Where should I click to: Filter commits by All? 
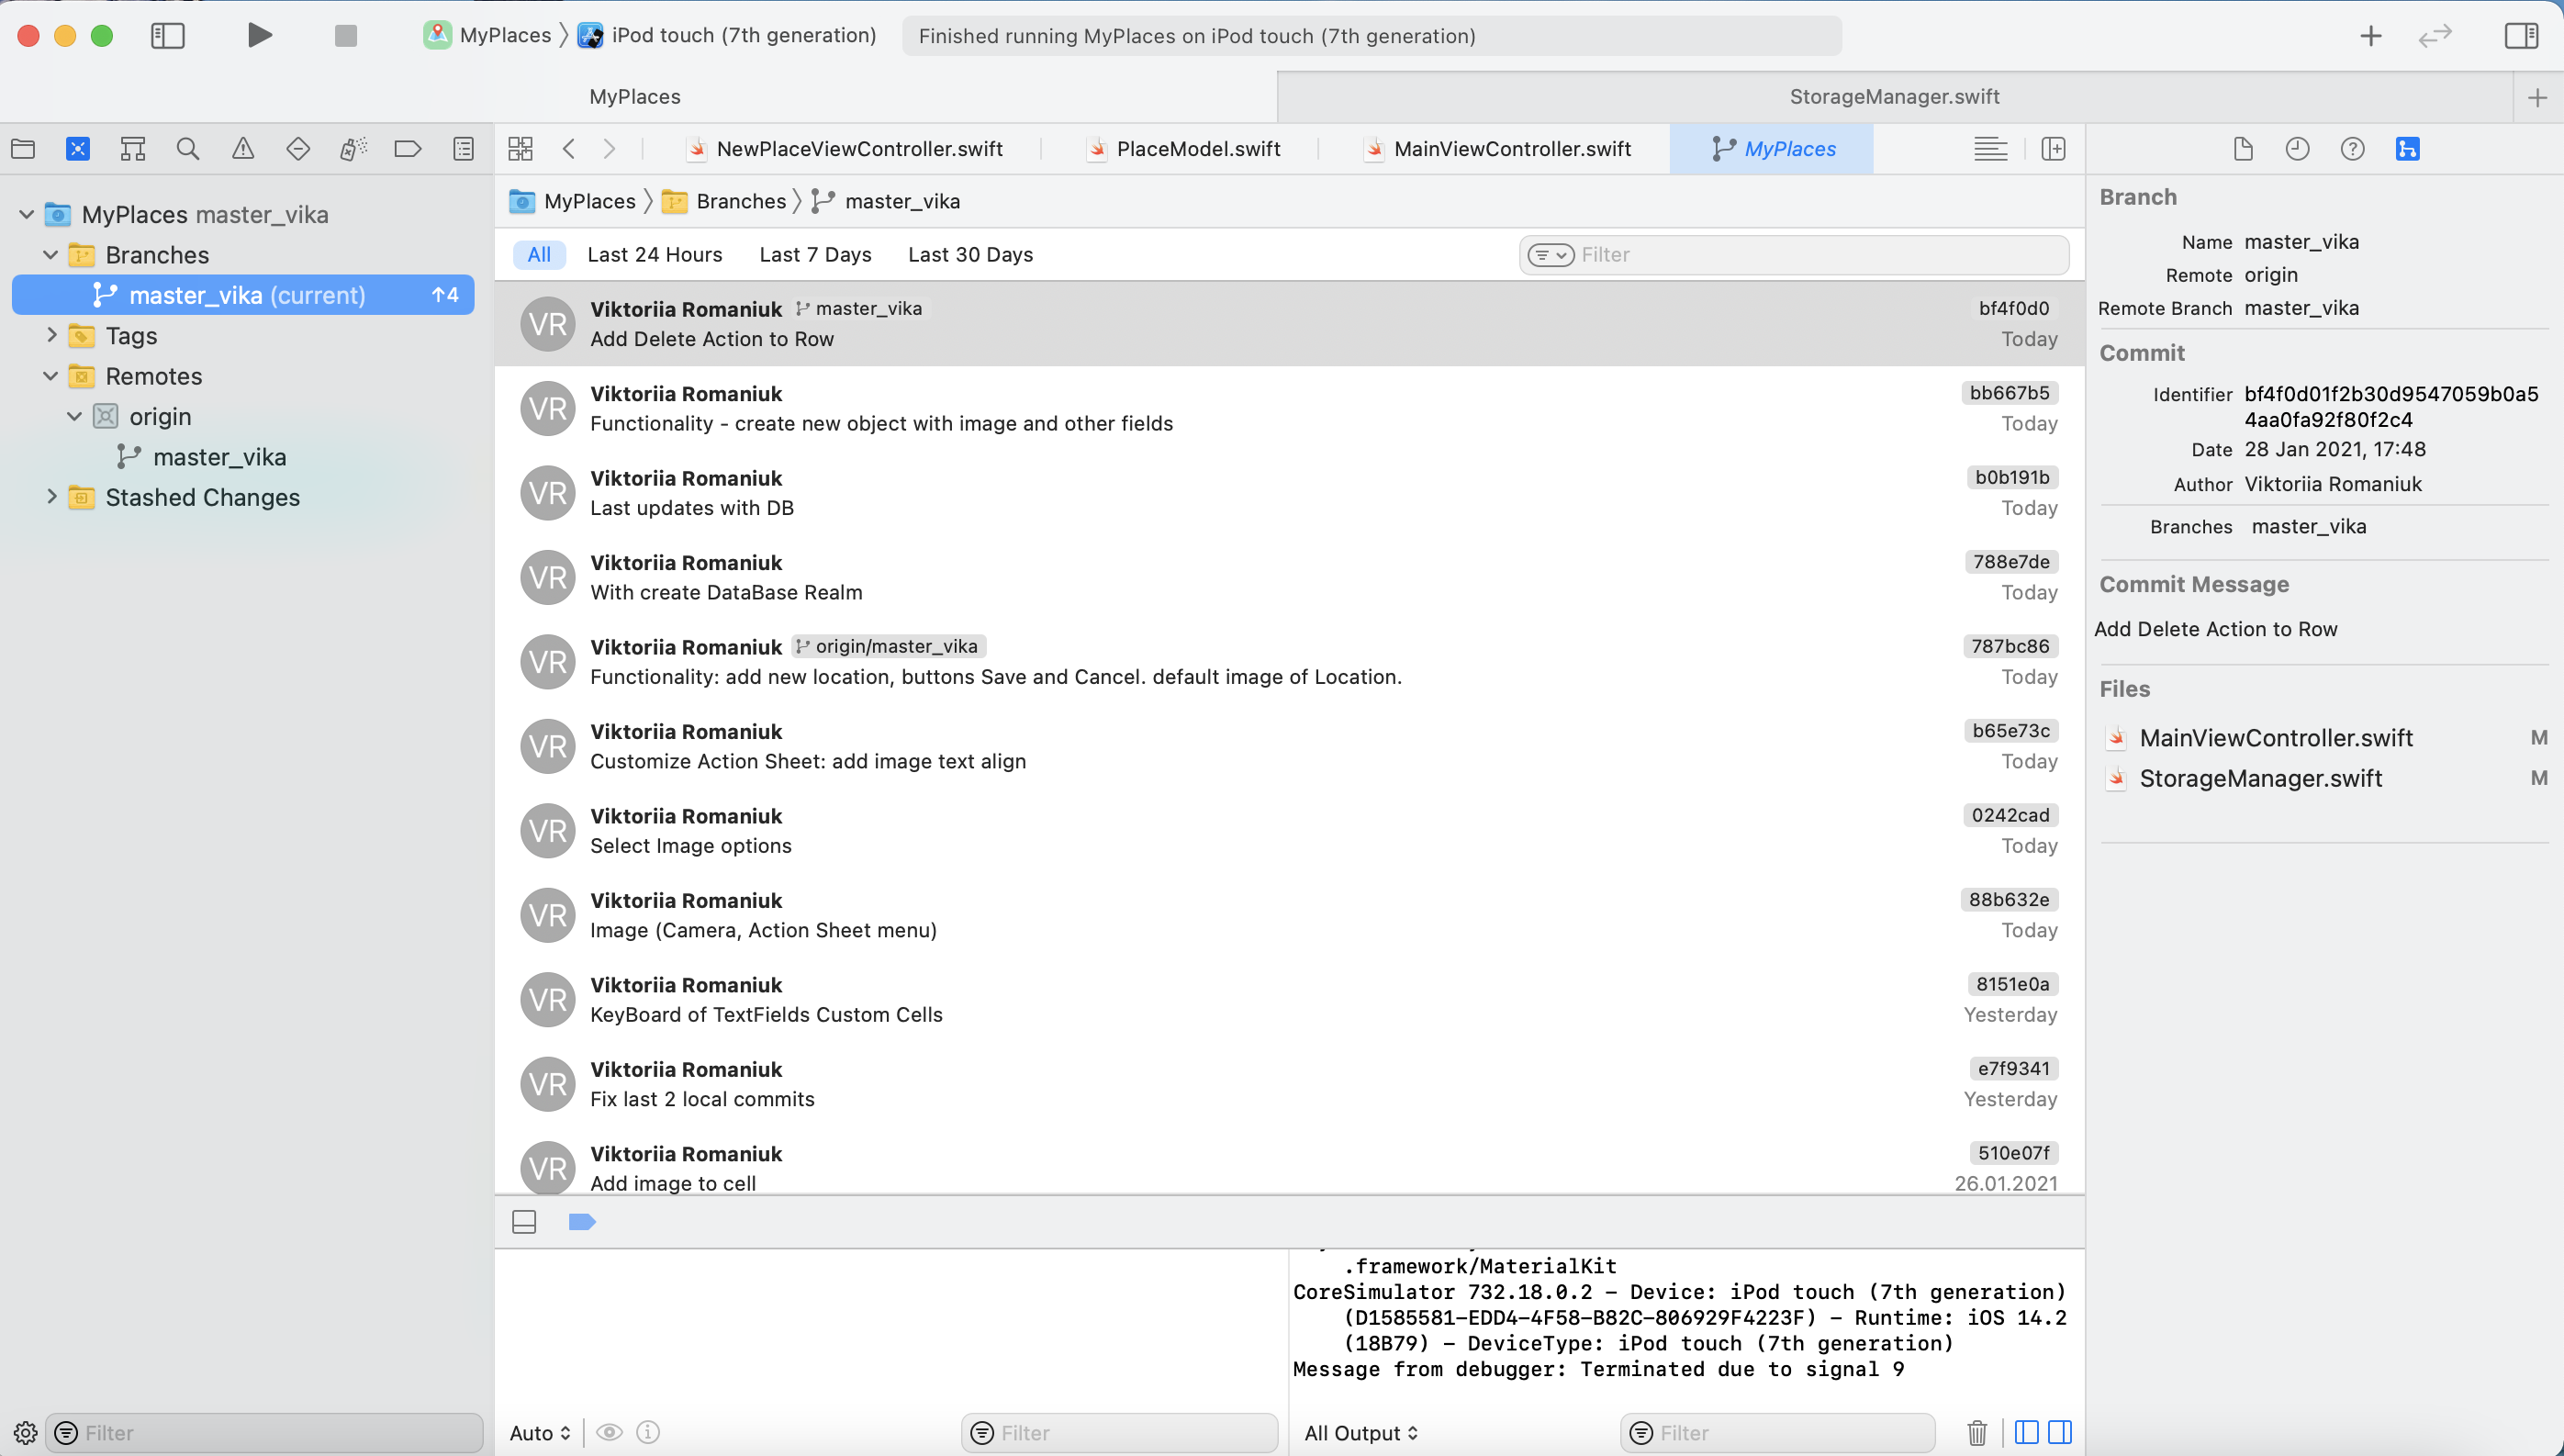(539, 255)
